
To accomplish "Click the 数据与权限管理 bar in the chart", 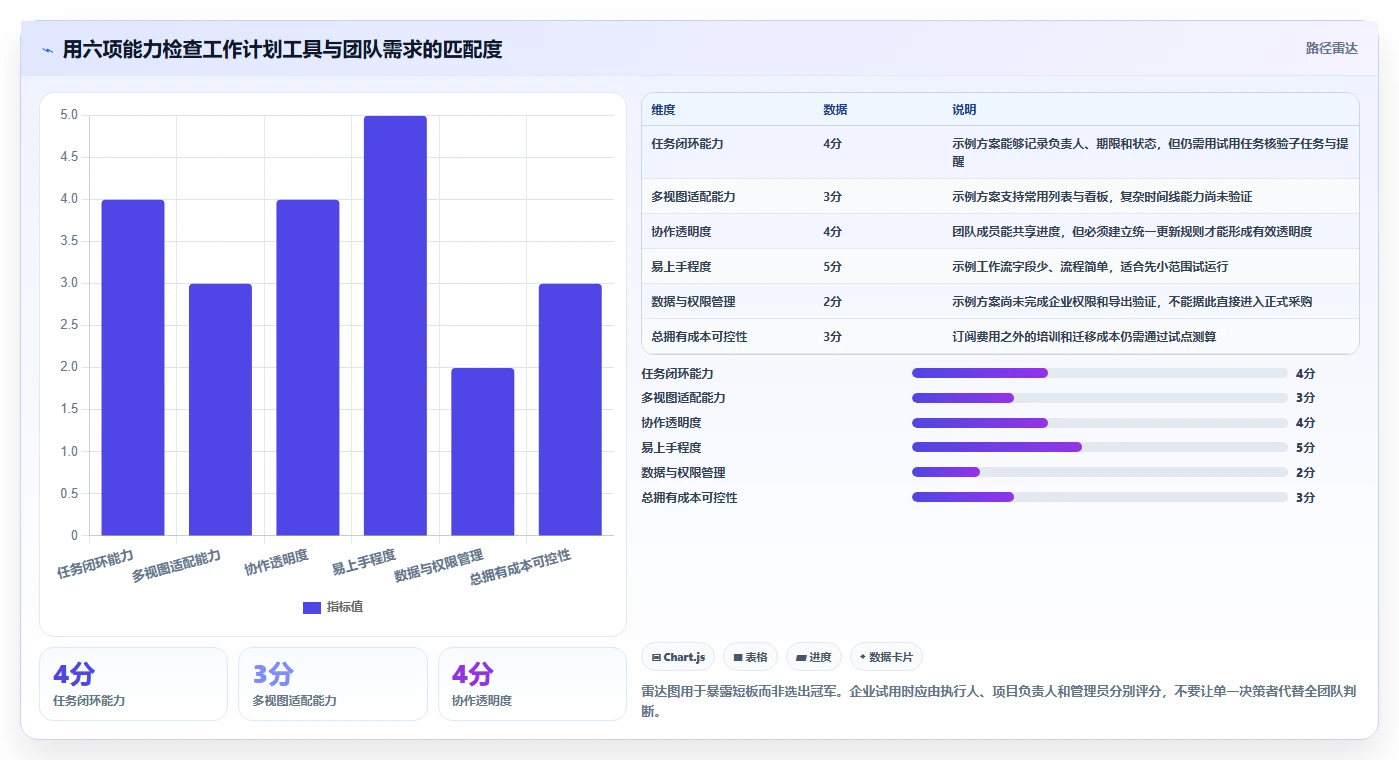I will pyautogui.click(x=483, y=451).
